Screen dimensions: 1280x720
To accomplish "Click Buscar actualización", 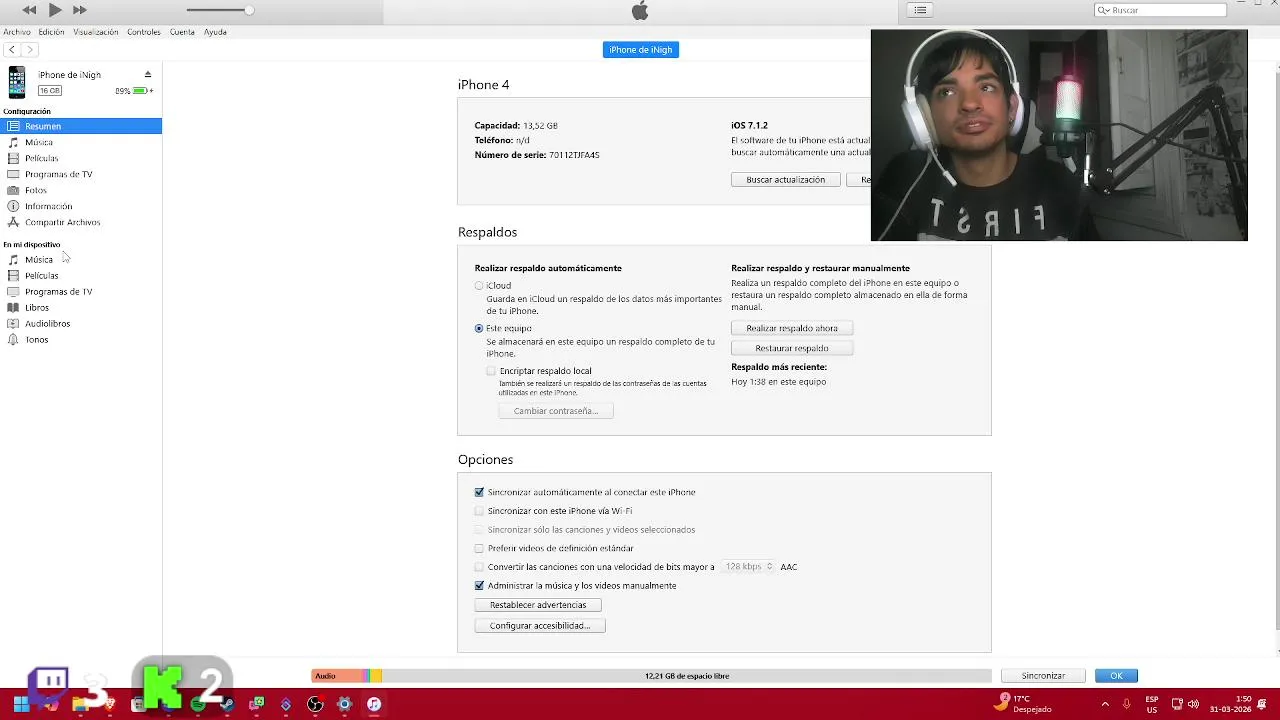I will click(x=786, y=180).
